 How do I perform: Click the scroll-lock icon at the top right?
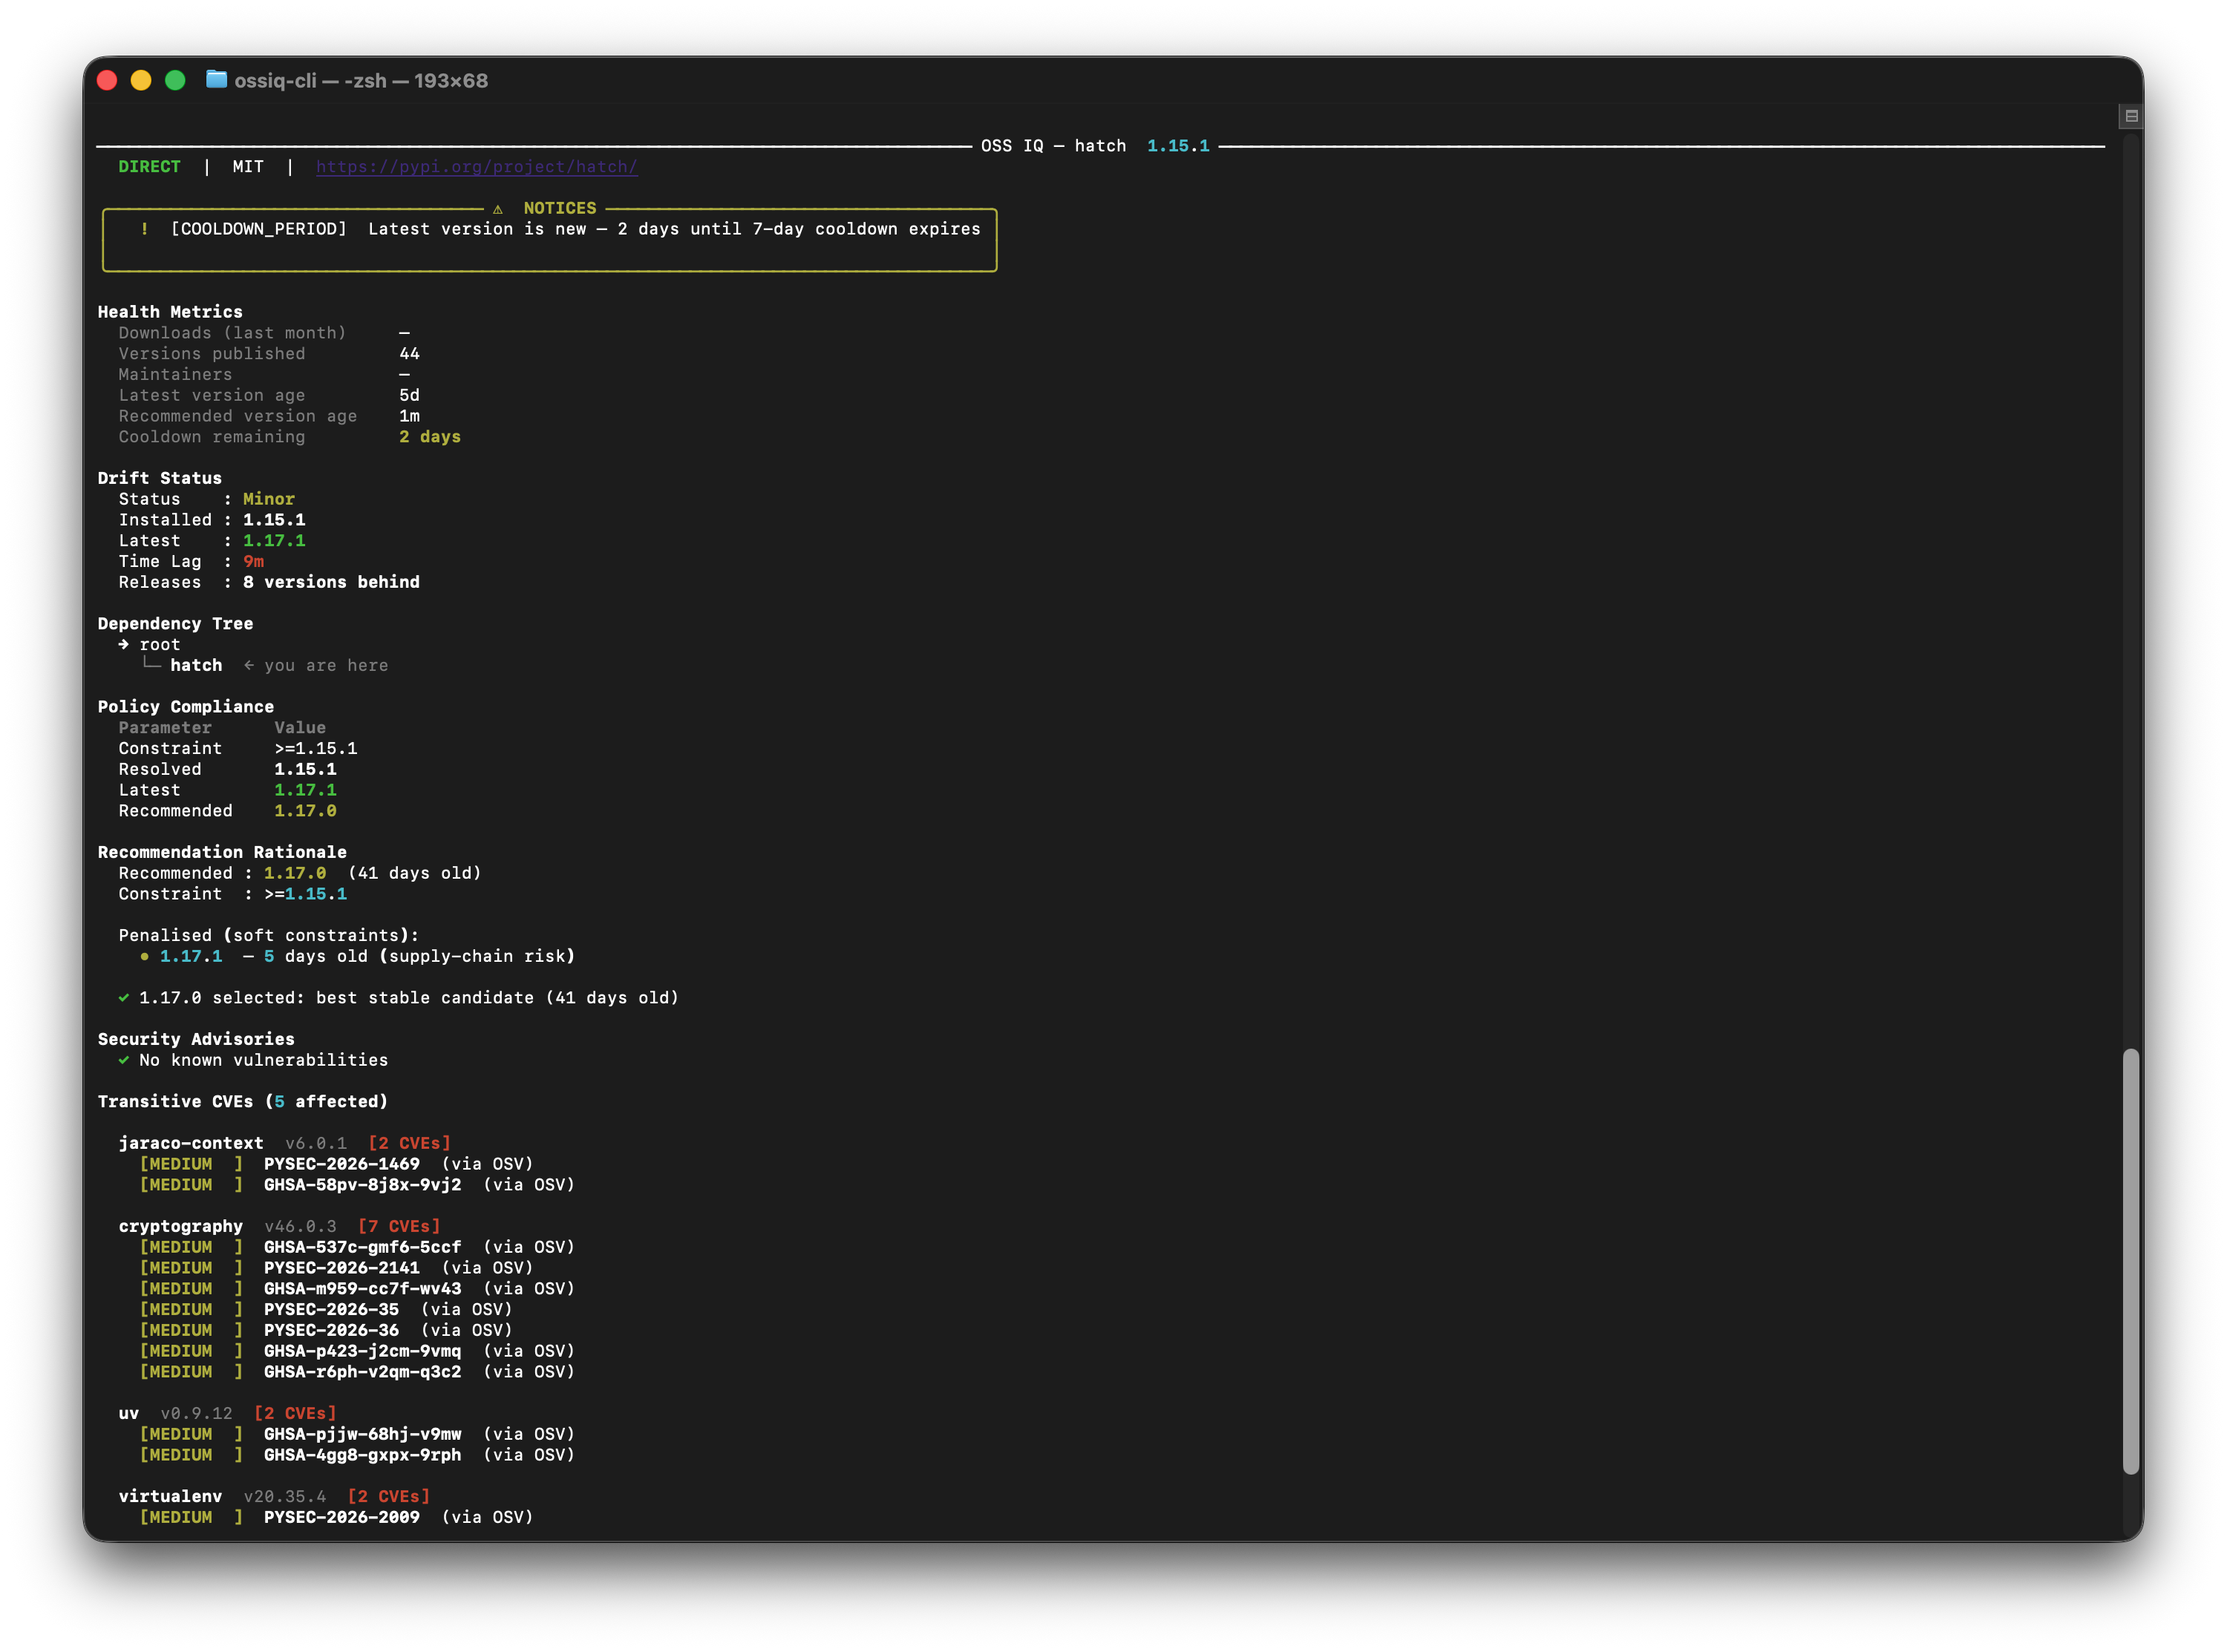[x=2130, y=116]
